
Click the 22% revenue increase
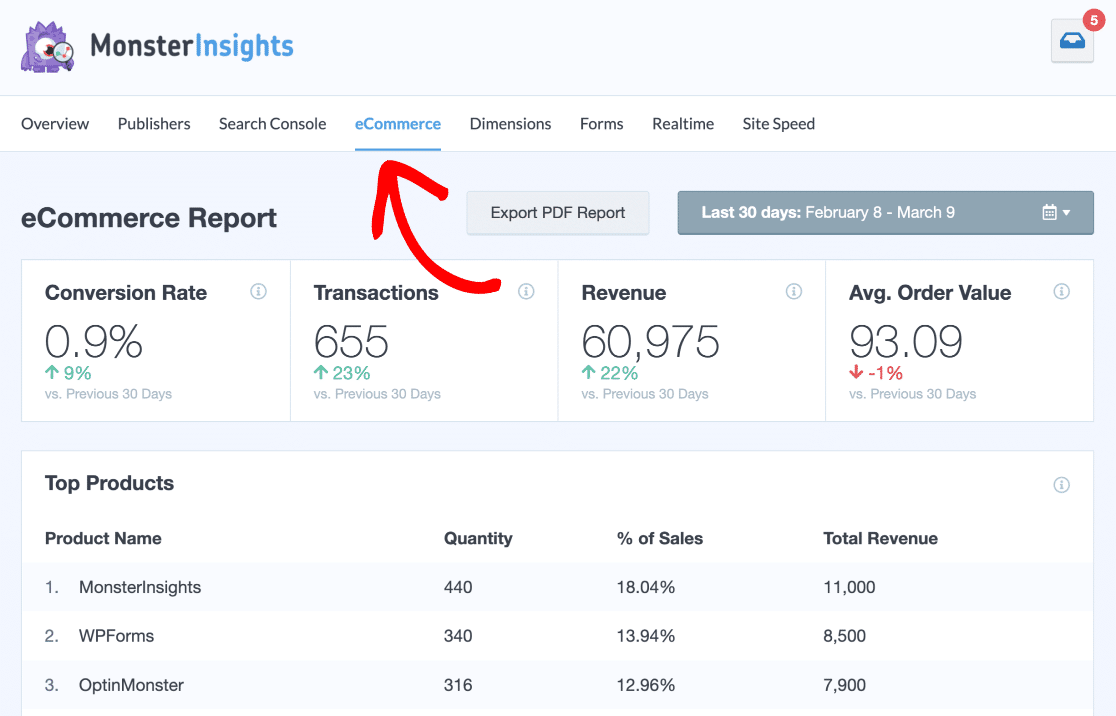pos(609,373)
